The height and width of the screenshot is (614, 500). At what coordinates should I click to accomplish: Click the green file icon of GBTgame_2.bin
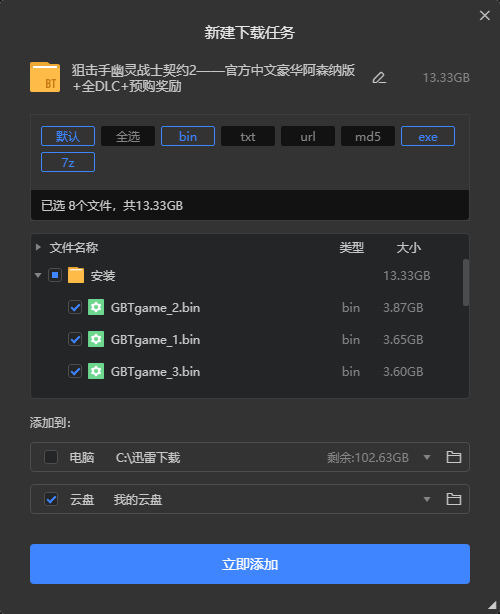tap(96, 307)
